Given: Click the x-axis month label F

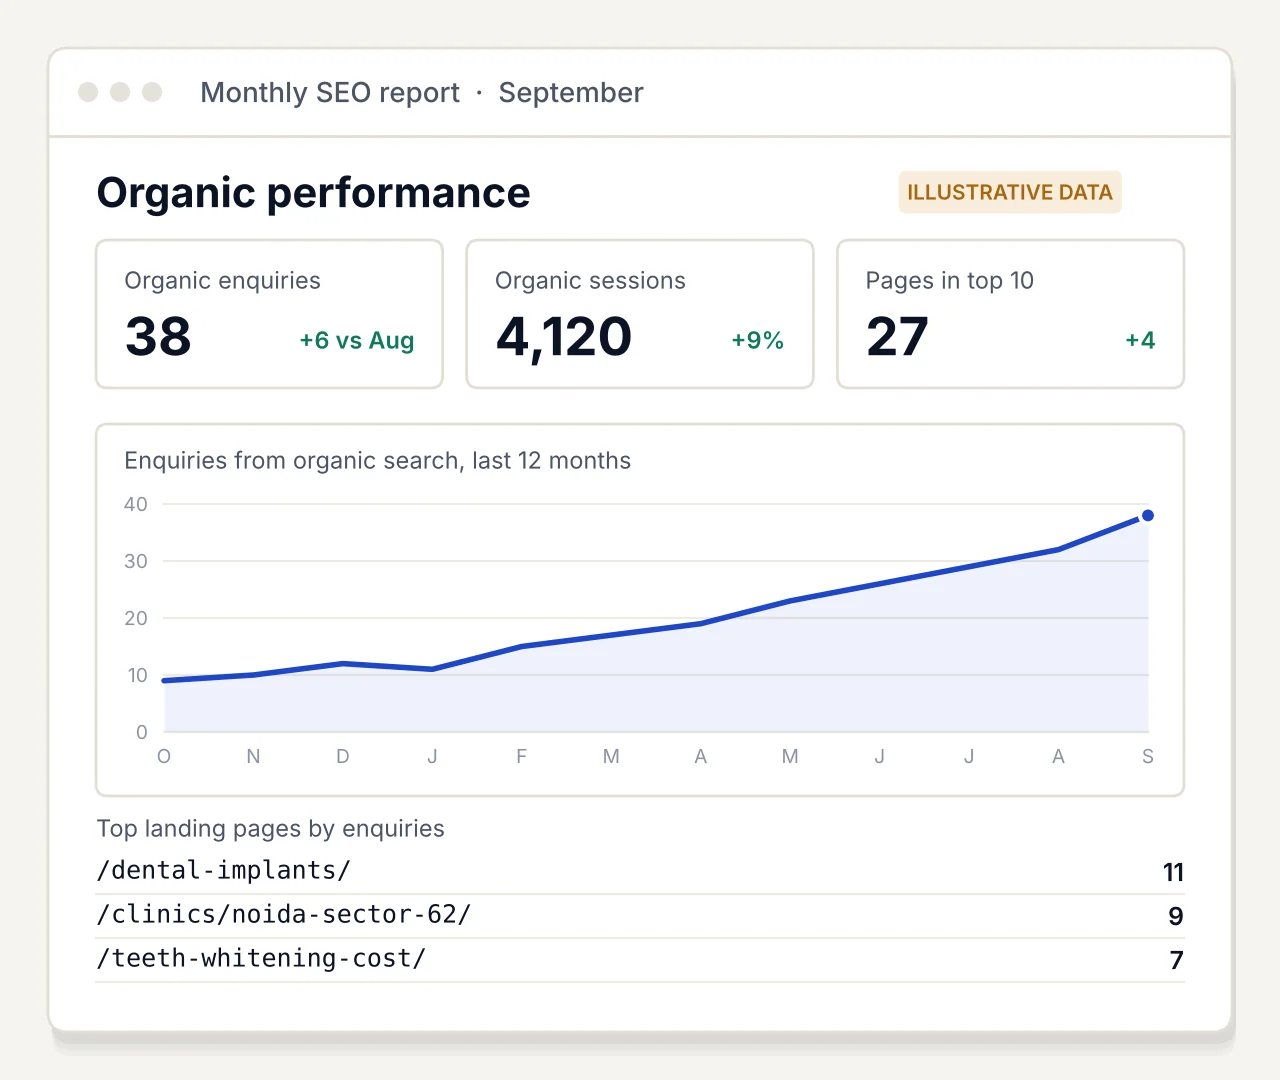Looking at the screenshot, I should (x=522, y=757).
